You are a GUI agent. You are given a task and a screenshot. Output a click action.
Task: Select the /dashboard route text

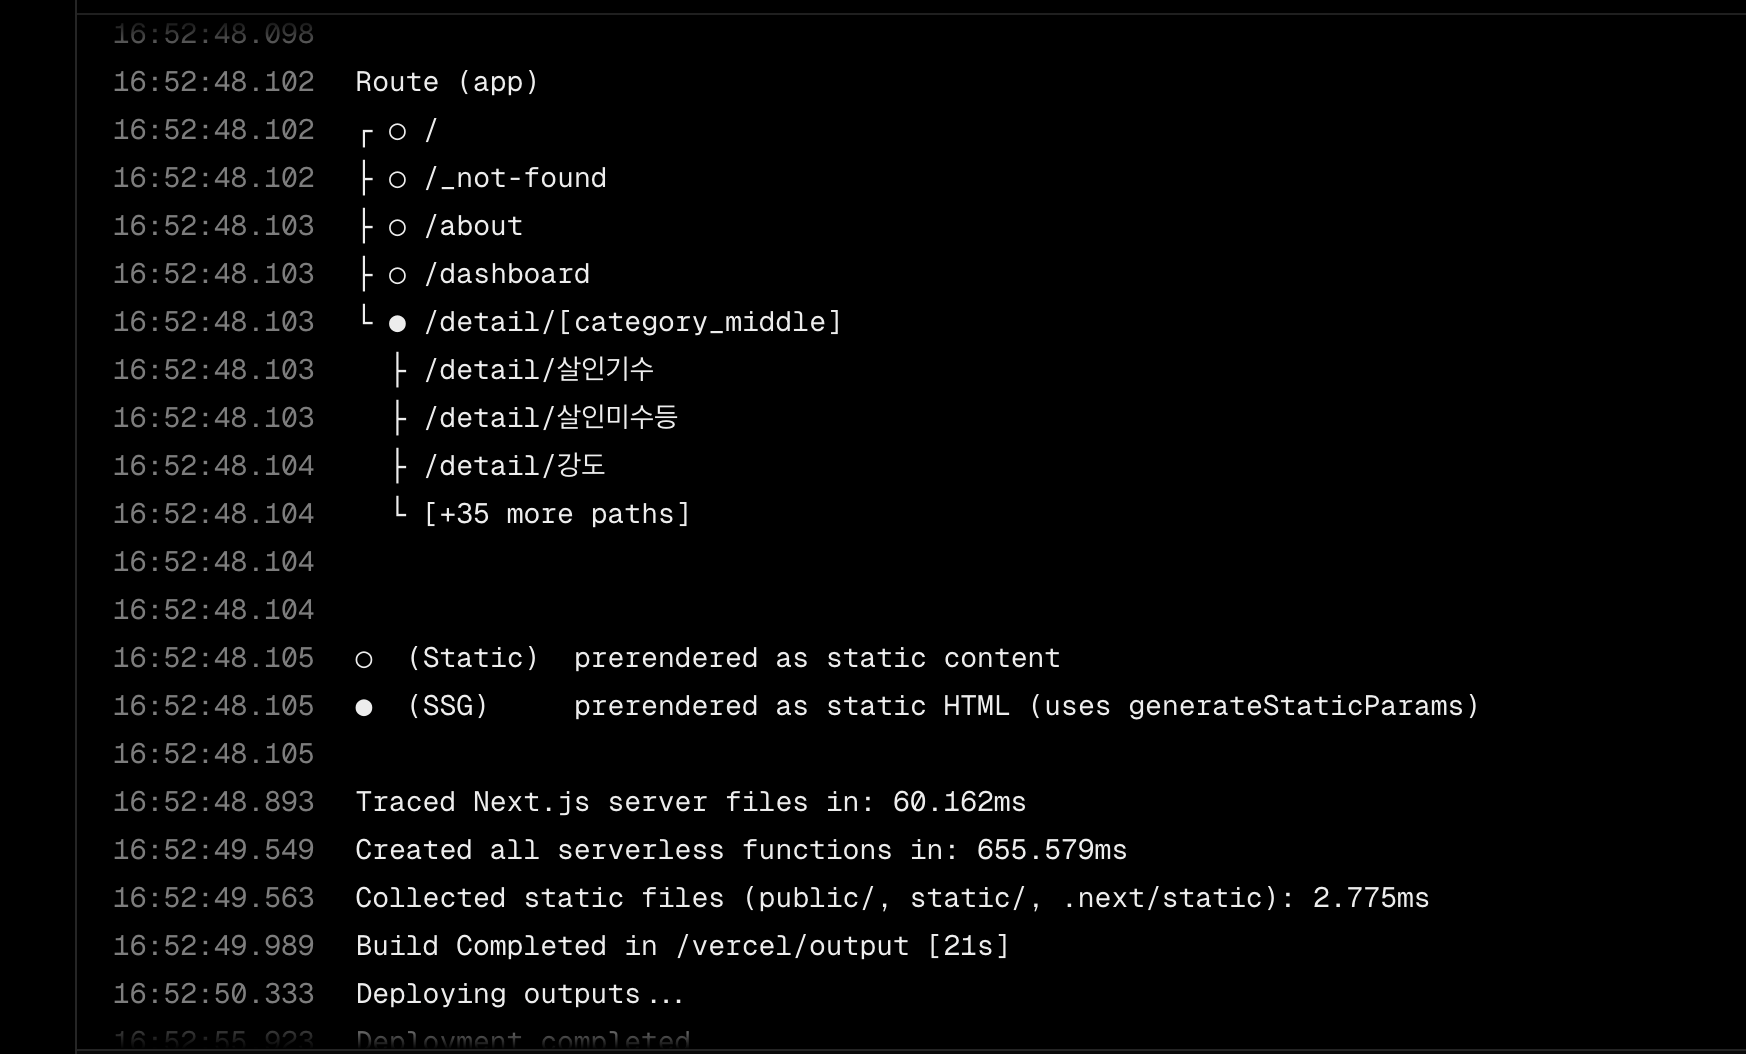507,274
